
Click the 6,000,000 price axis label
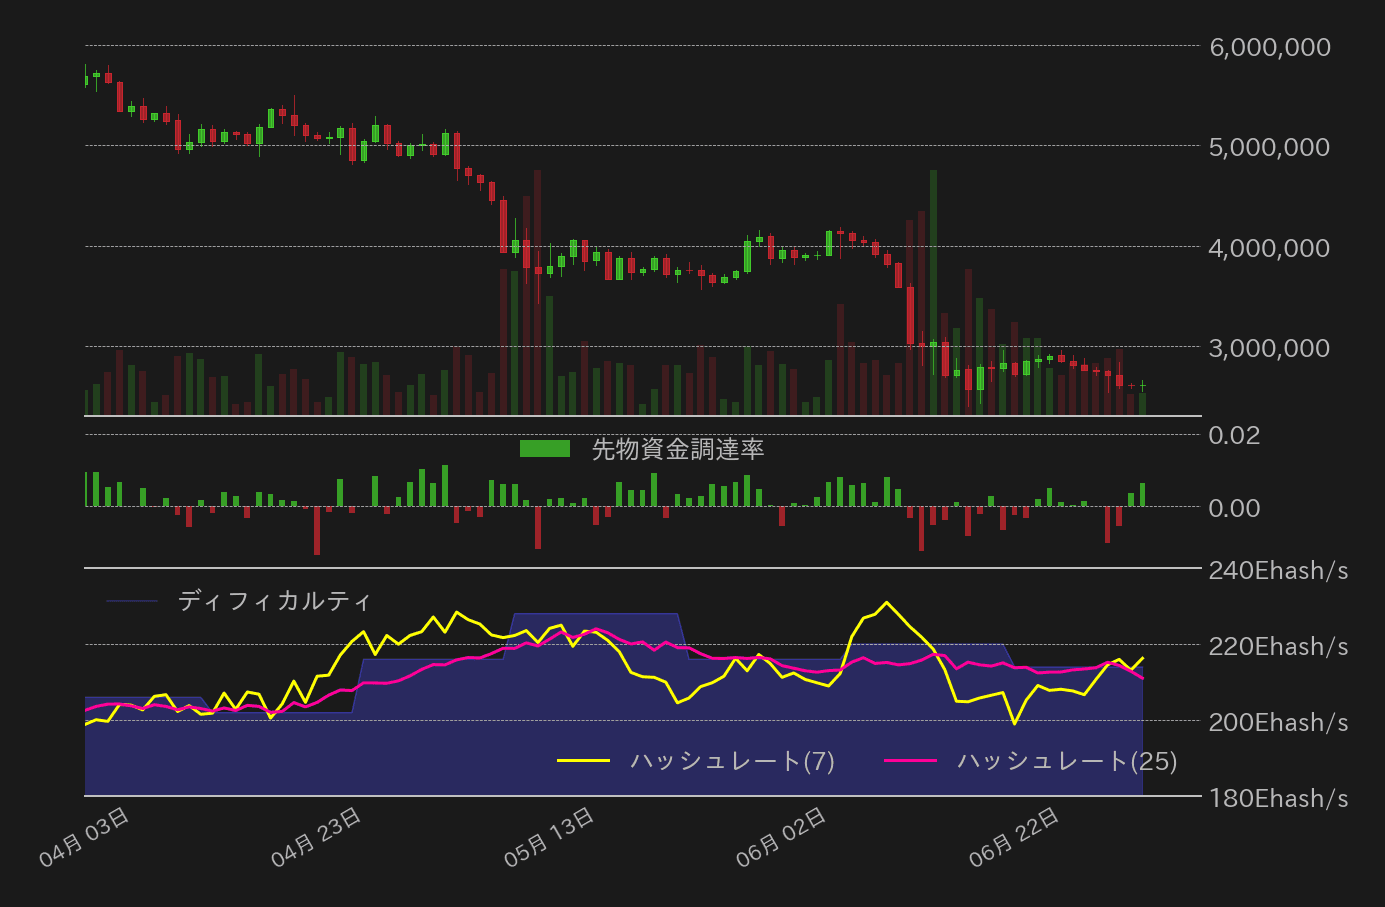[1269, 47]
